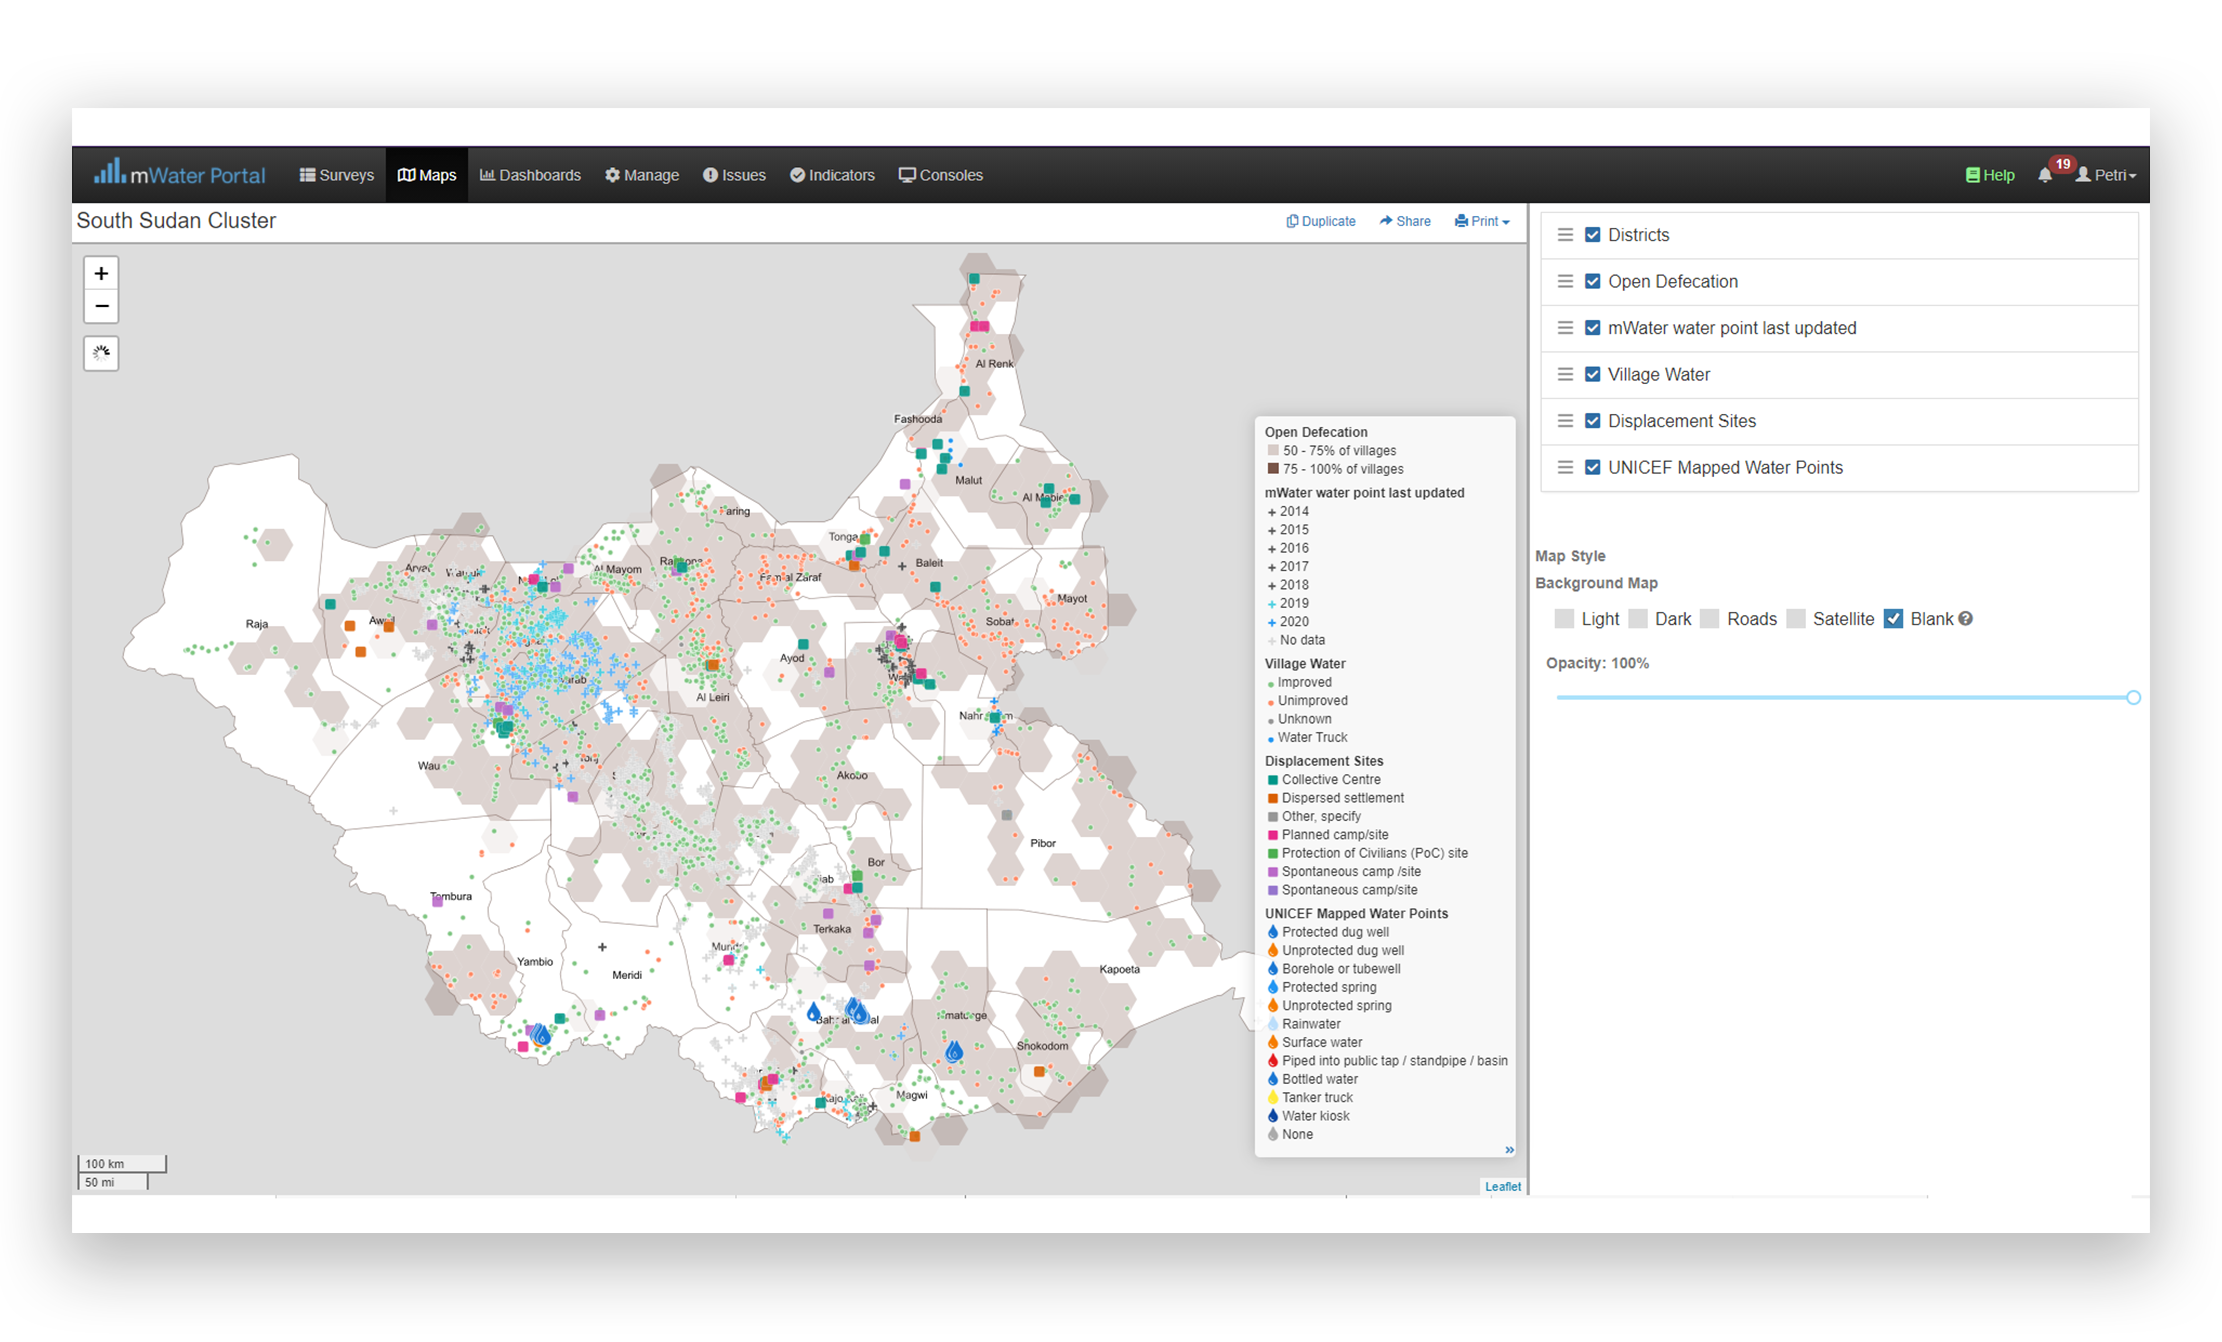Click the Village Water layer reorder handle

point(1565,374)
